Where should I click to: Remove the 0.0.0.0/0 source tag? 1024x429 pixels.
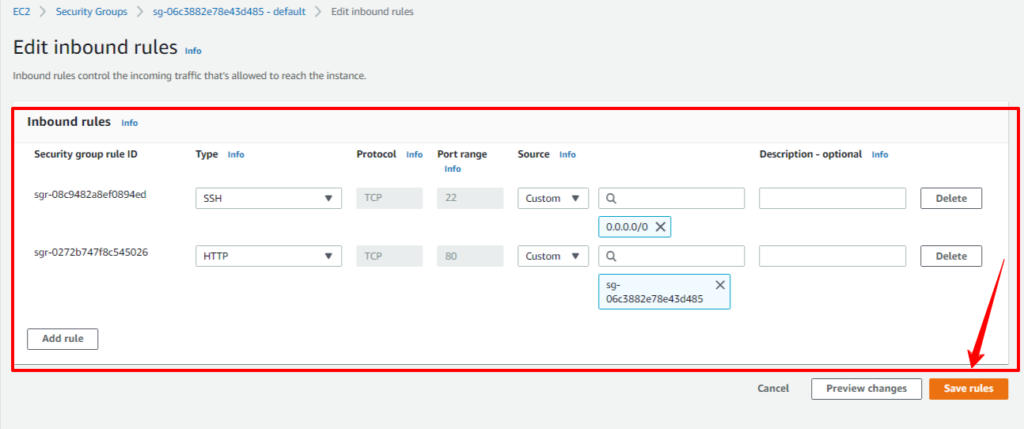660,227
